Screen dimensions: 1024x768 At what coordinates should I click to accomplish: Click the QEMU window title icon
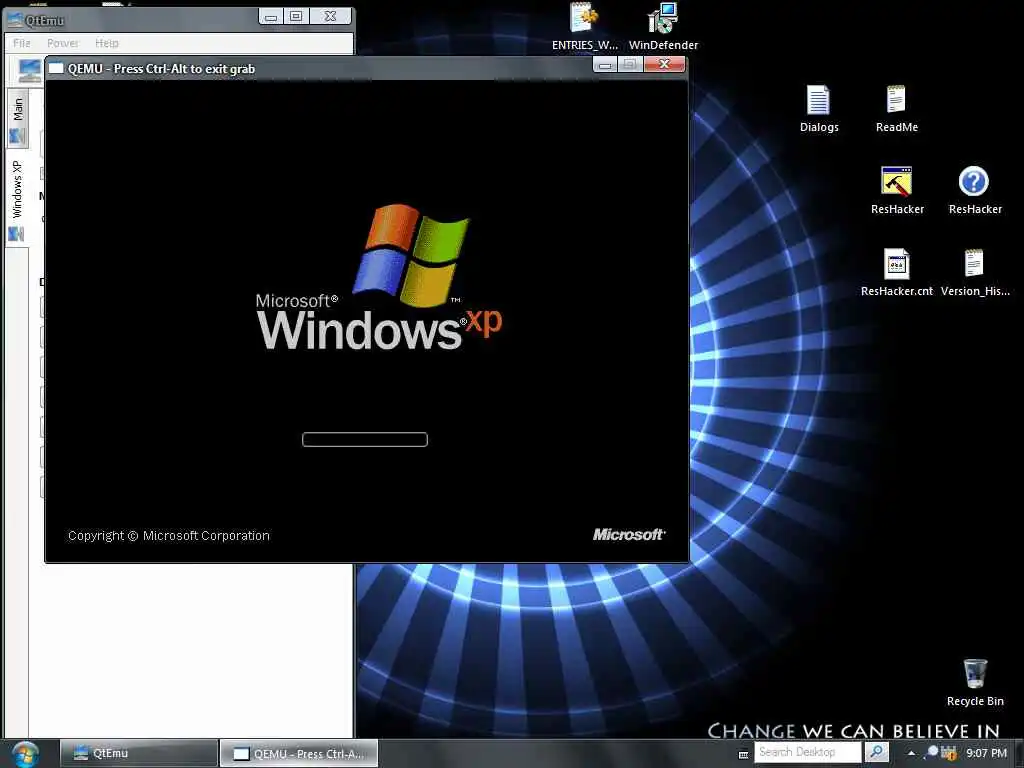pyautogui.click(x=57, y=69)
